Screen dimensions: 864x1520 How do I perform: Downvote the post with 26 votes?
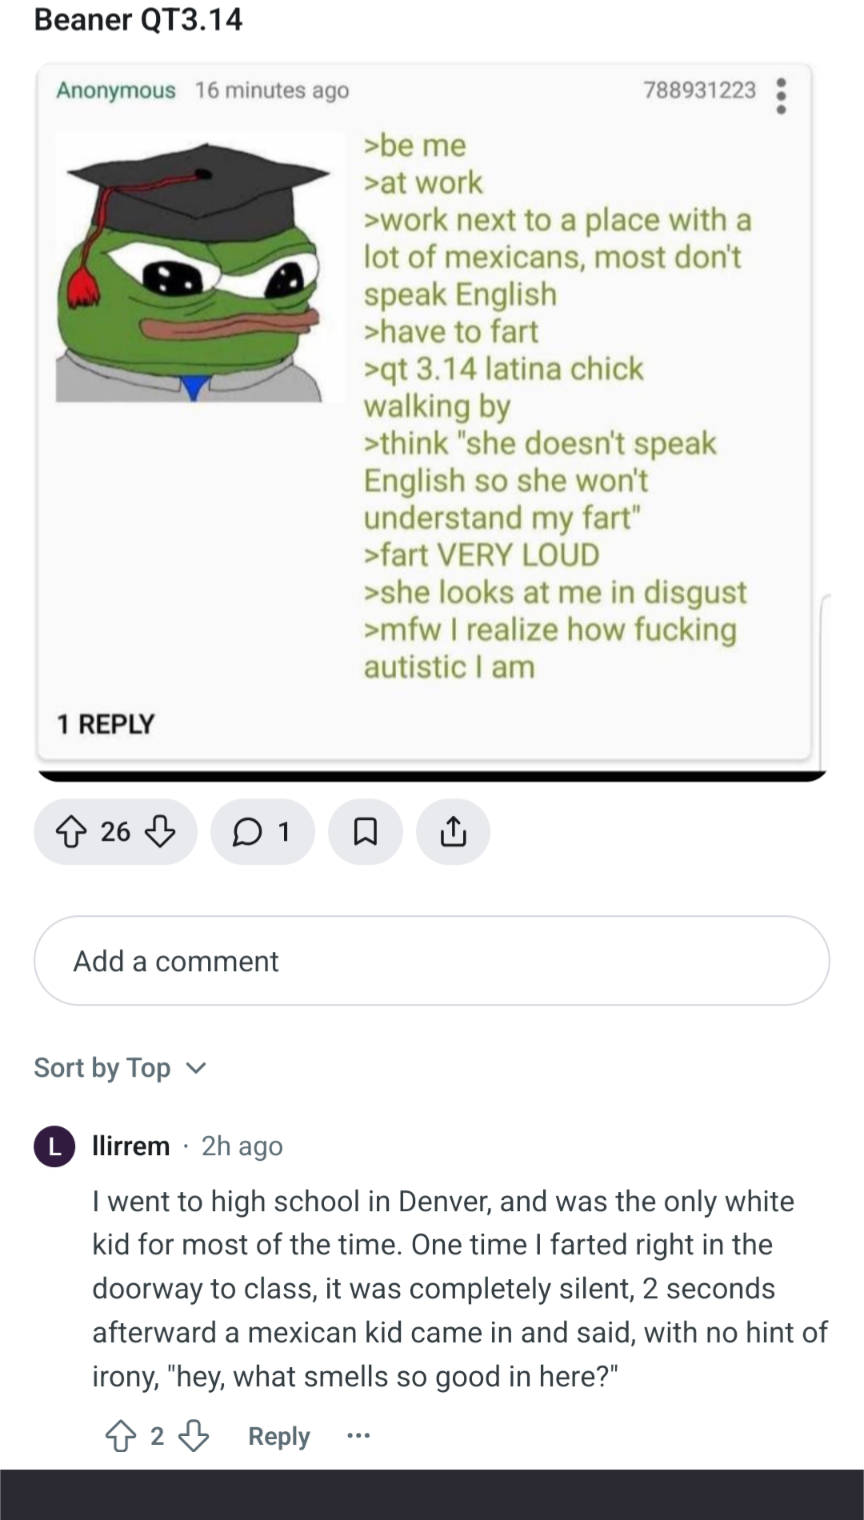pyautogui.click(x=161, y=832)
